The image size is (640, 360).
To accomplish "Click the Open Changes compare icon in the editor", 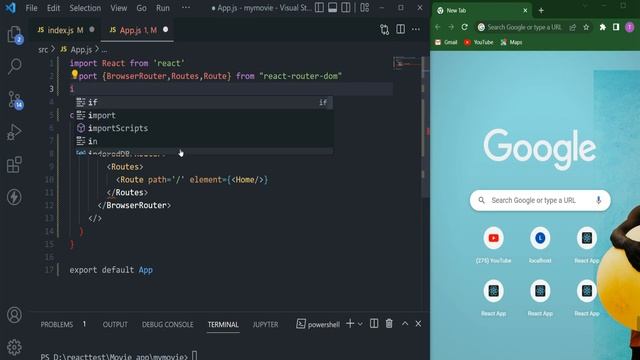I will pos(384,29).
